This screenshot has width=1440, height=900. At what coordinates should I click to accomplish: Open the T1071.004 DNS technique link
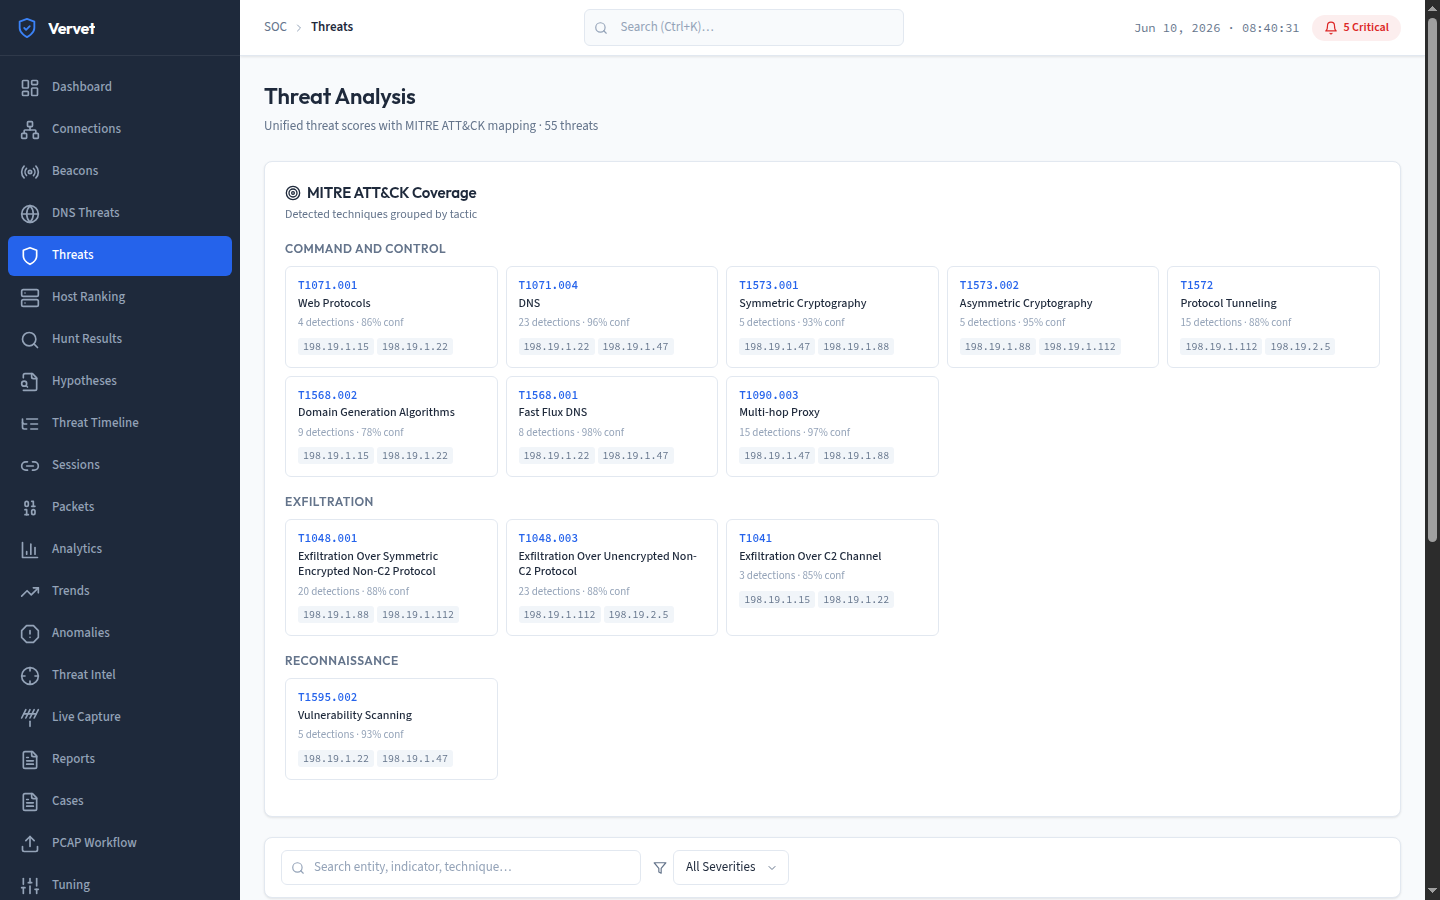[x=548, y=285]
